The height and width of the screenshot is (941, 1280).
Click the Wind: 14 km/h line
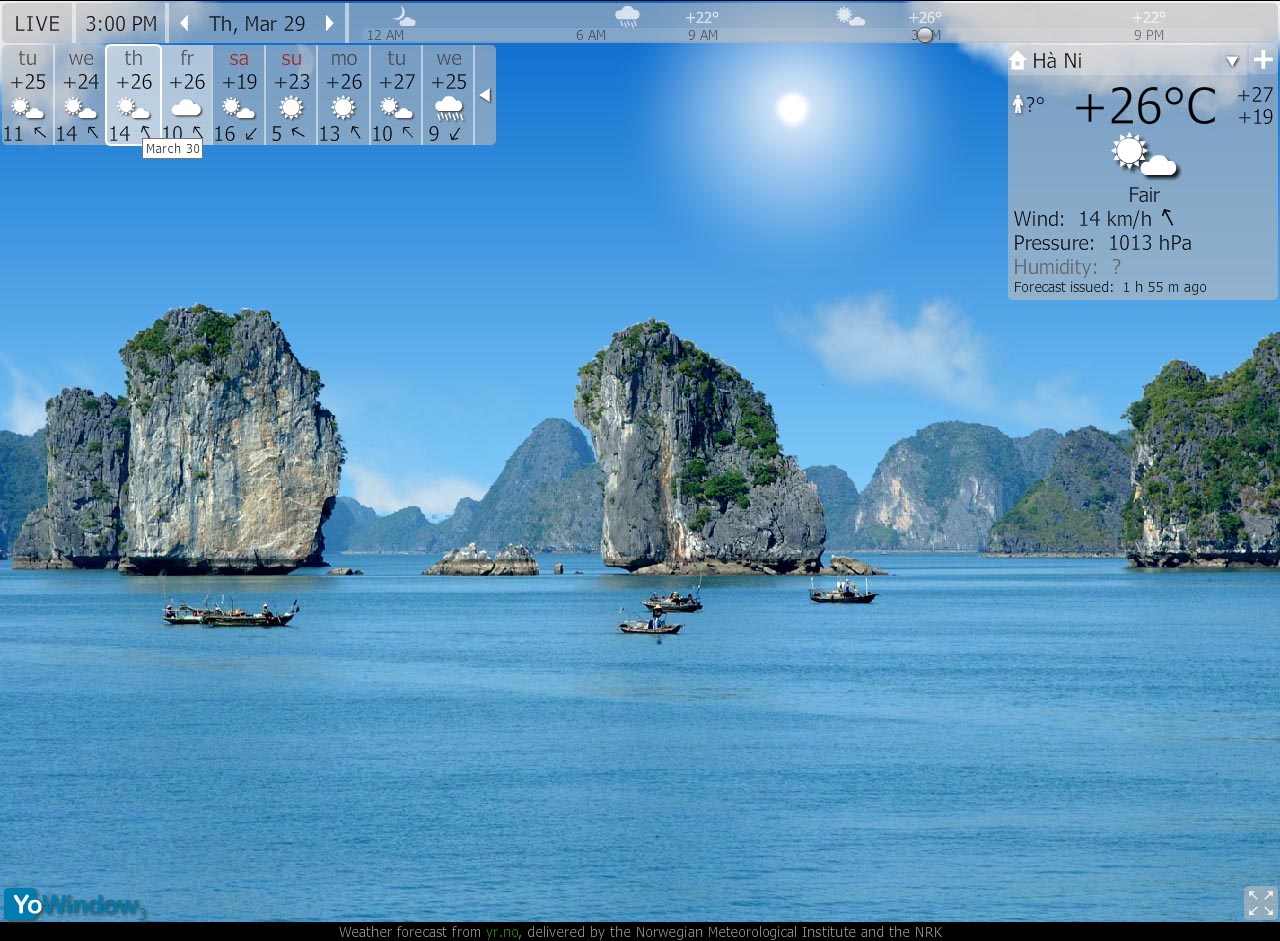pyautogui.click(x=1094, y=219)
